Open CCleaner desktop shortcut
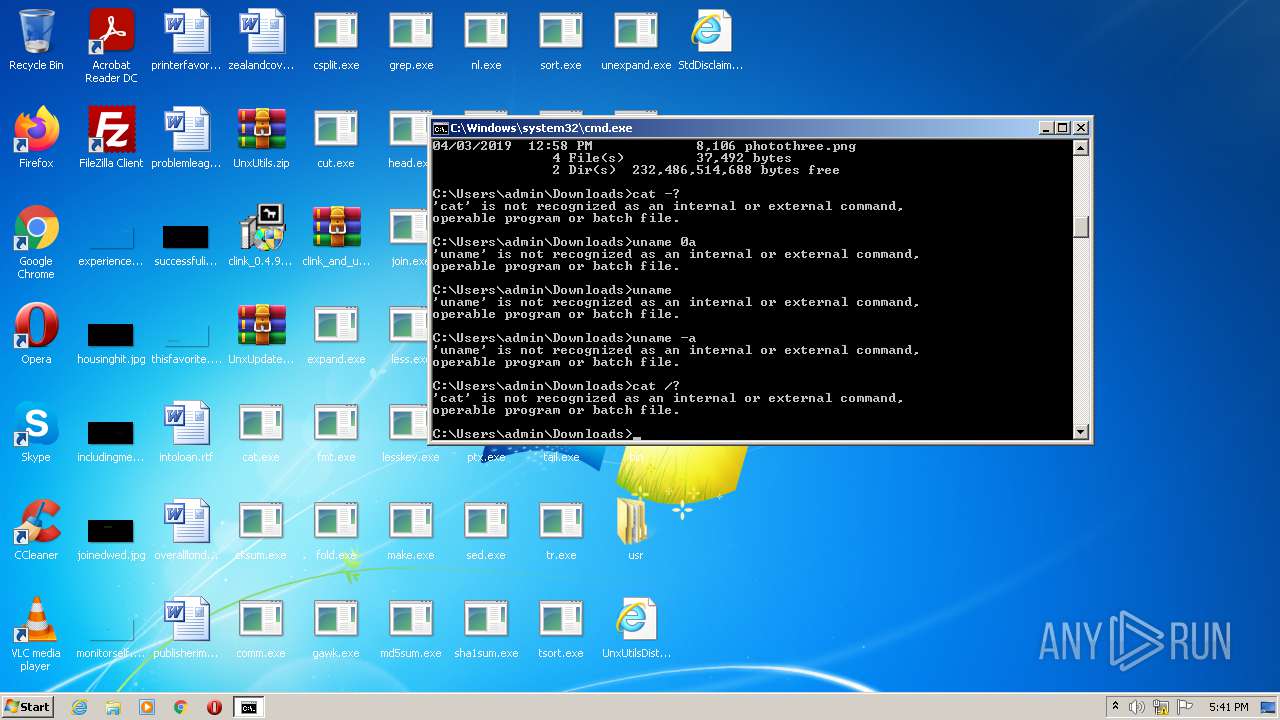 point(36,530)
